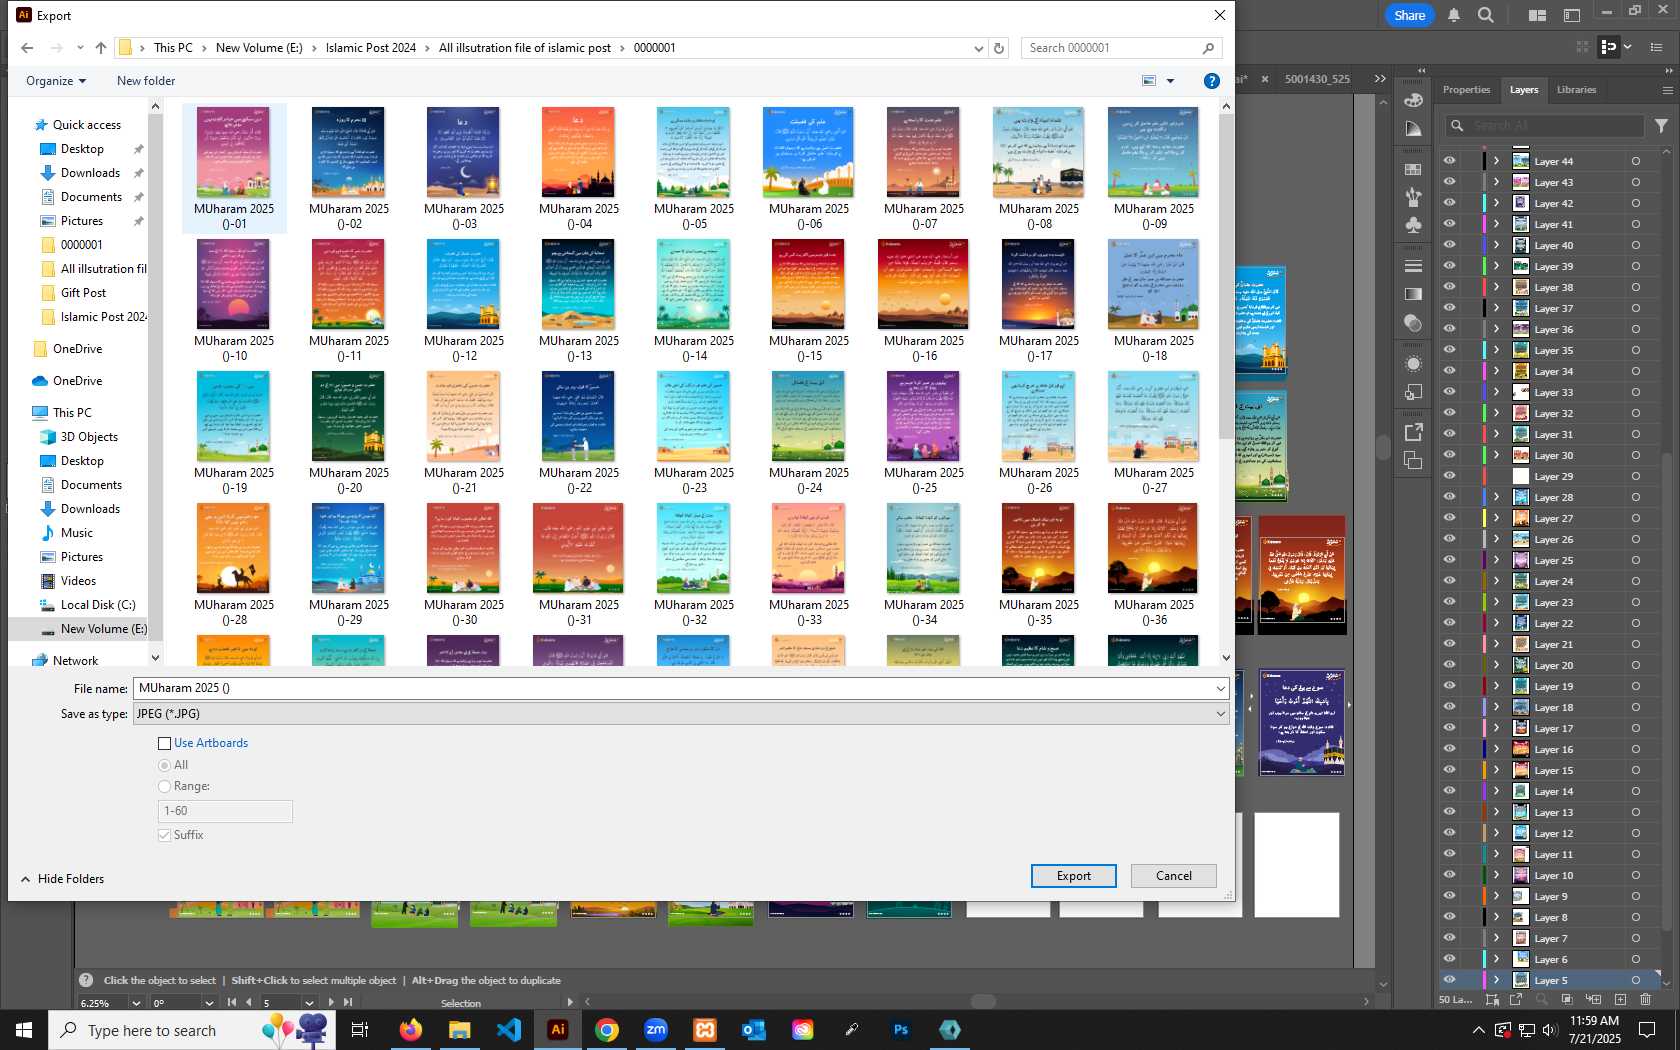
Task: Click the New folder button
Action: (146, 81)
